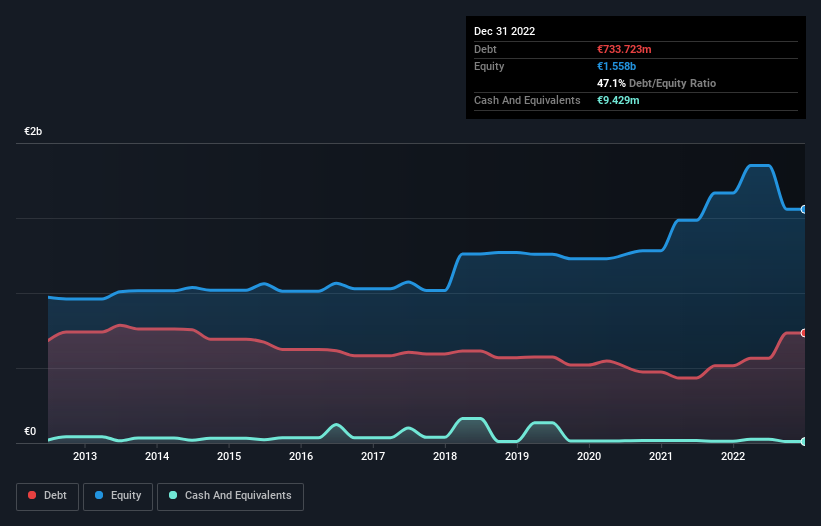Click the 2022 x-axis label

(x=733, y=456)
